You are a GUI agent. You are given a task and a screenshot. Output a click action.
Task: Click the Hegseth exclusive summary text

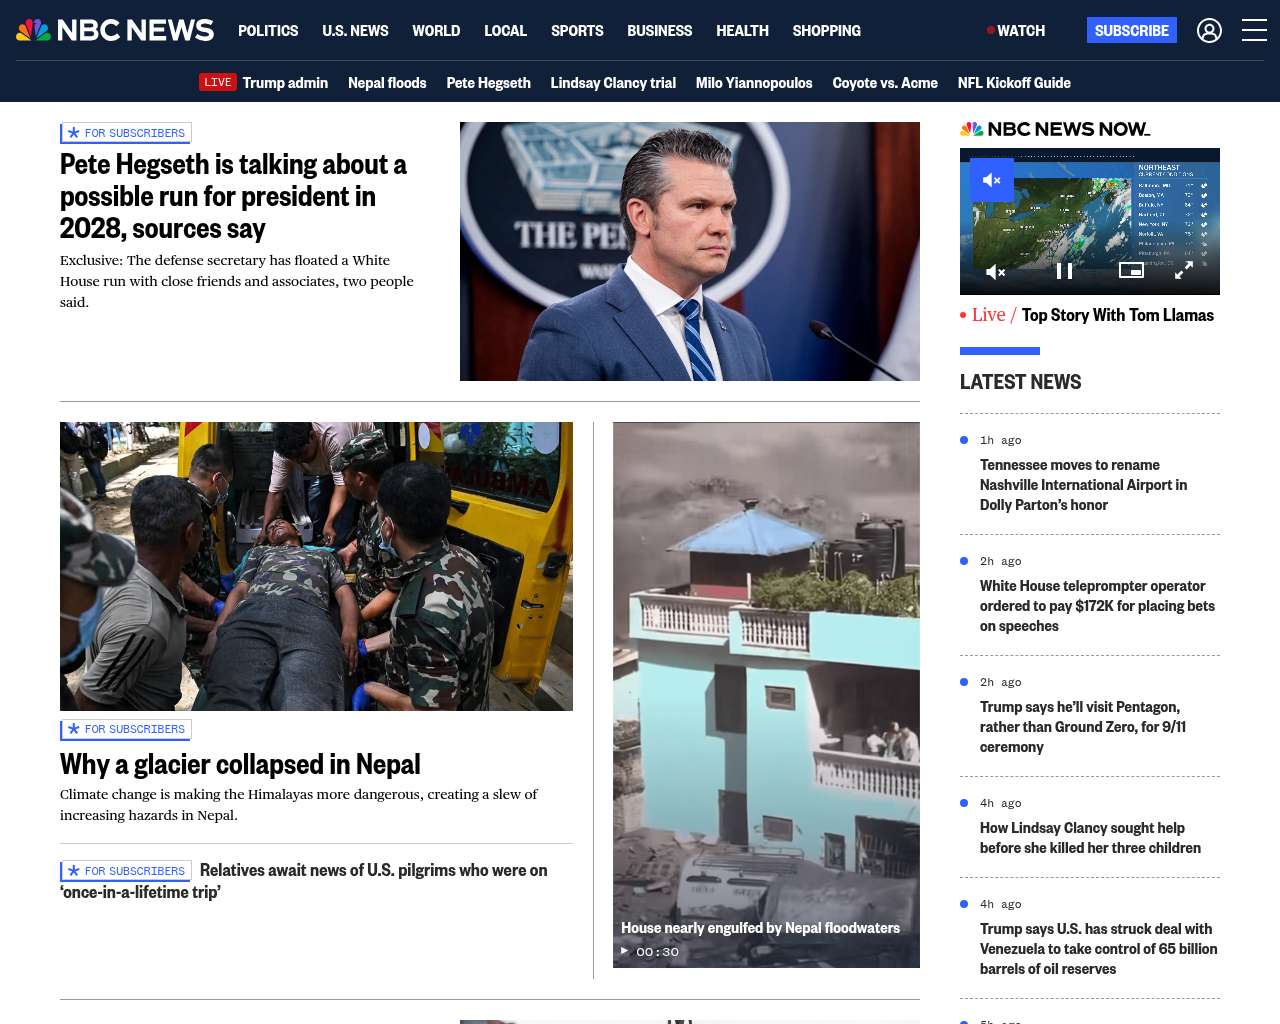click(237, 281)
